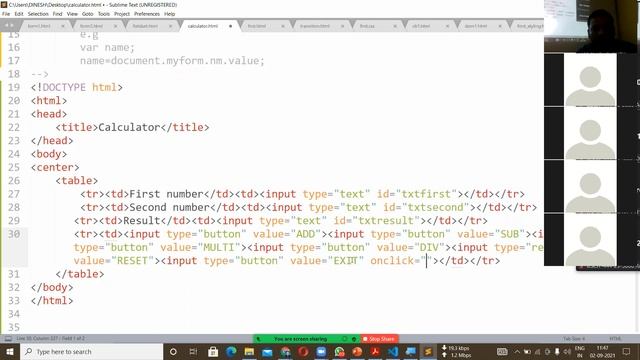Open the Project menu

[x=122, y=14]
